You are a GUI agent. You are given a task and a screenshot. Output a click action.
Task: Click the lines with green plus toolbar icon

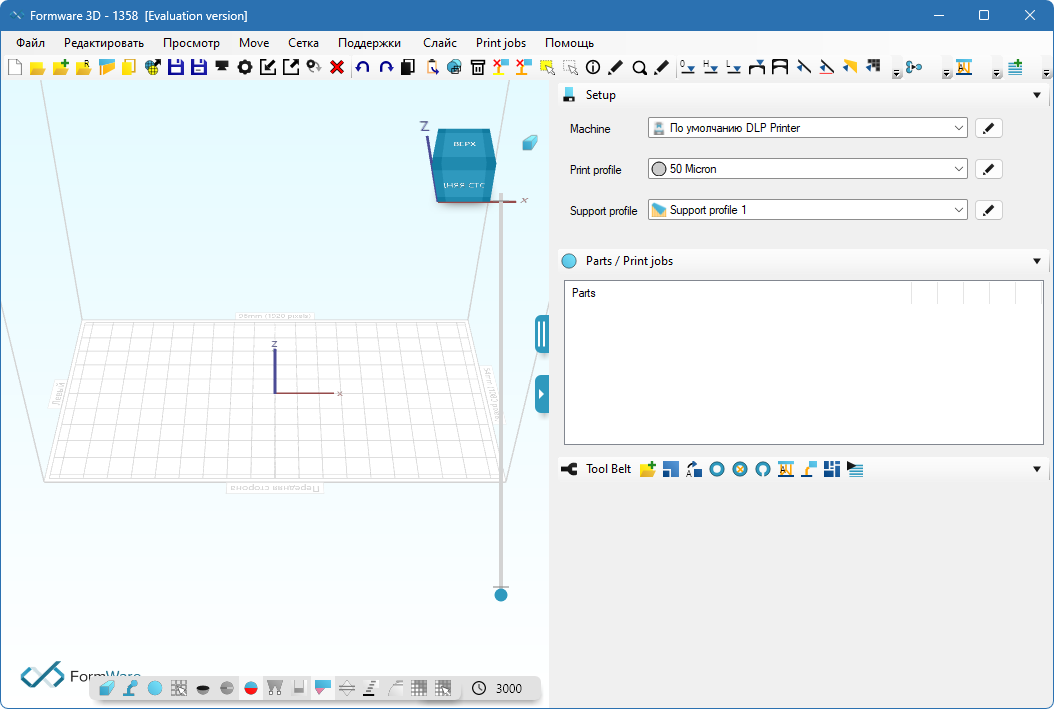[x=1015, y=67]
